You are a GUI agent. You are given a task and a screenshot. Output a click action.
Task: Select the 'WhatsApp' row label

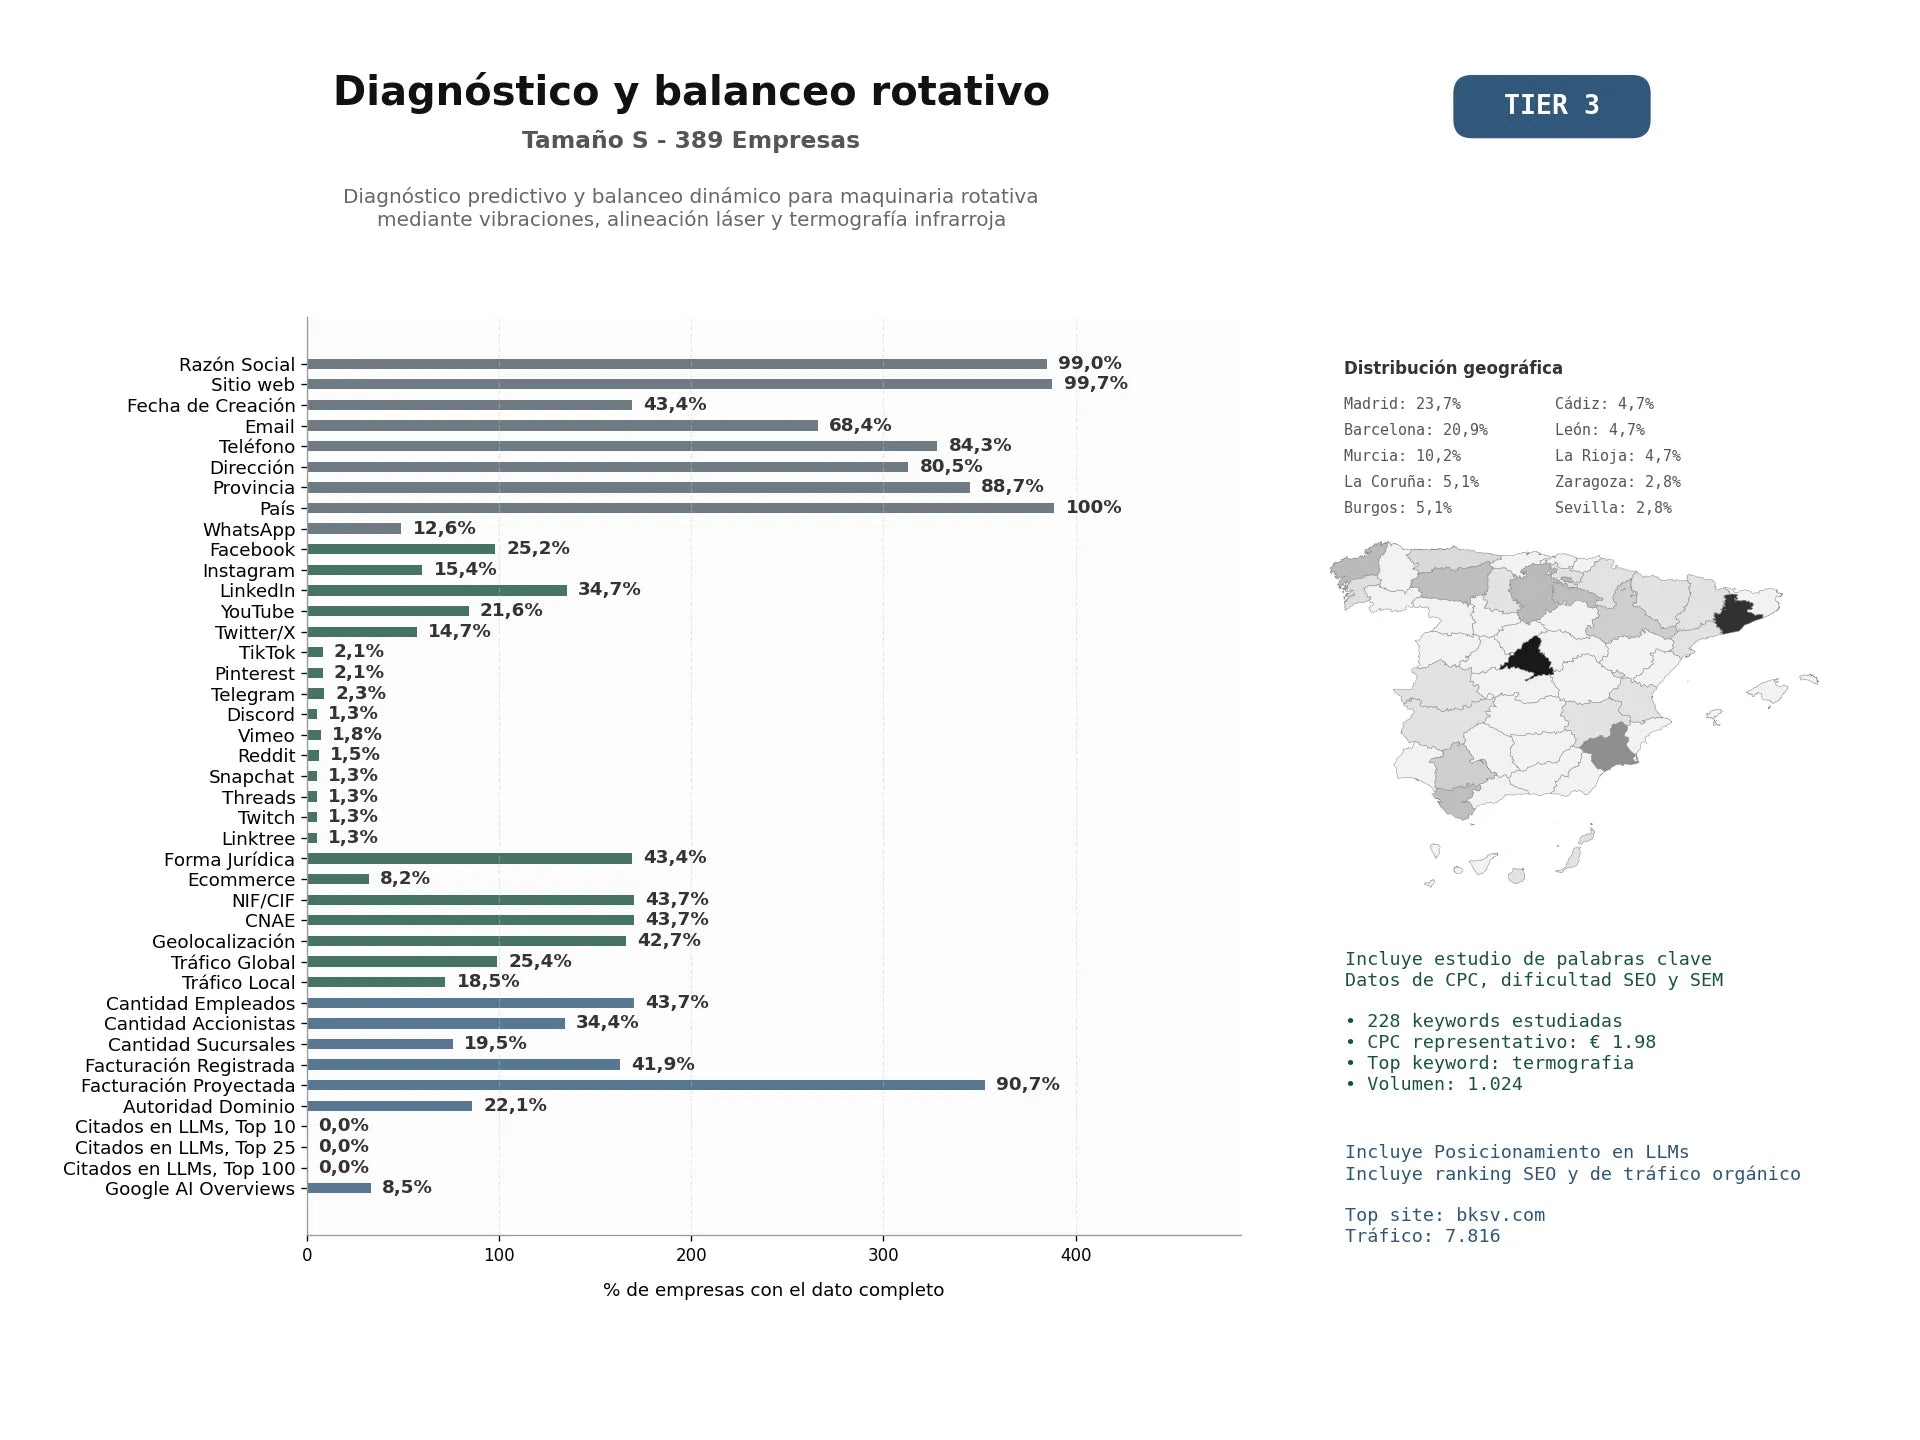(249, 530)
